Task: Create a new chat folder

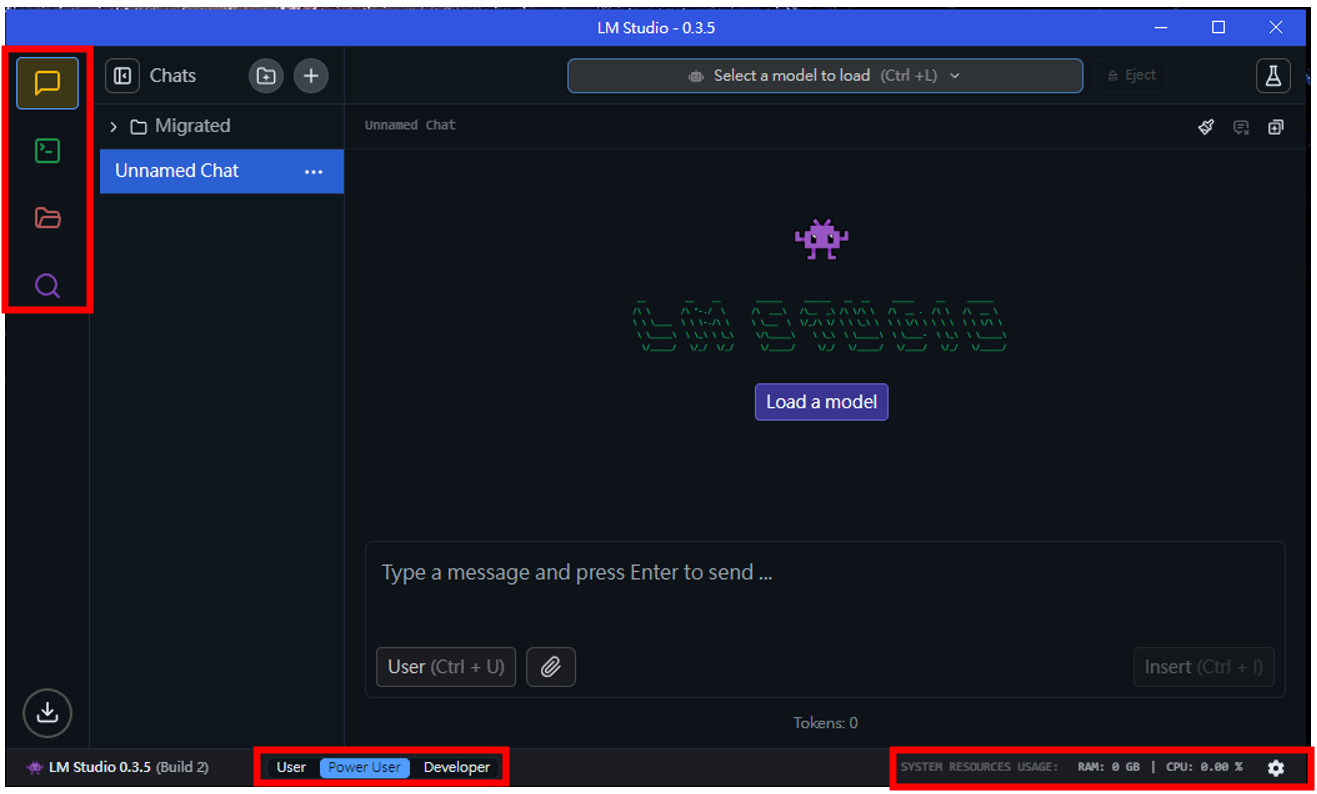Action: (266, 76)
